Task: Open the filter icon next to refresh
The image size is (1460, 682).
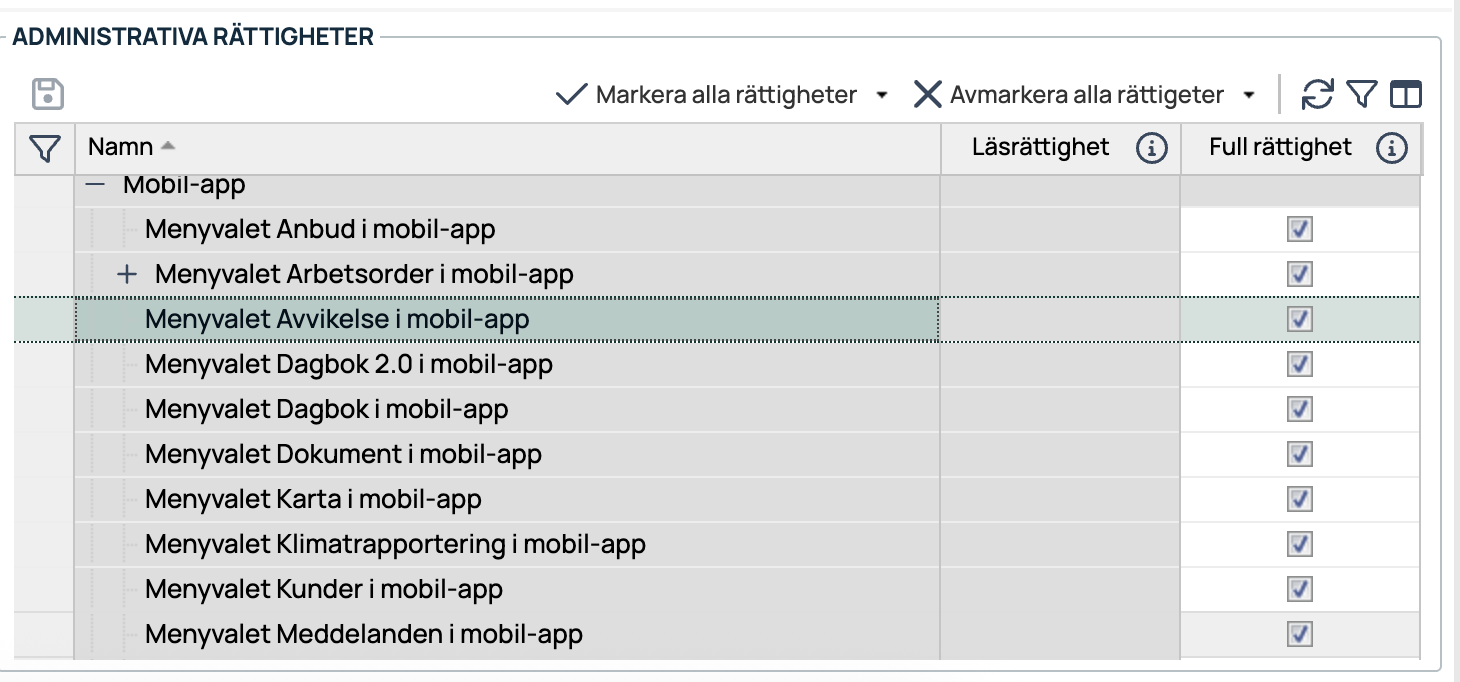Action: pyautogui.click(x=1361, y=93)
